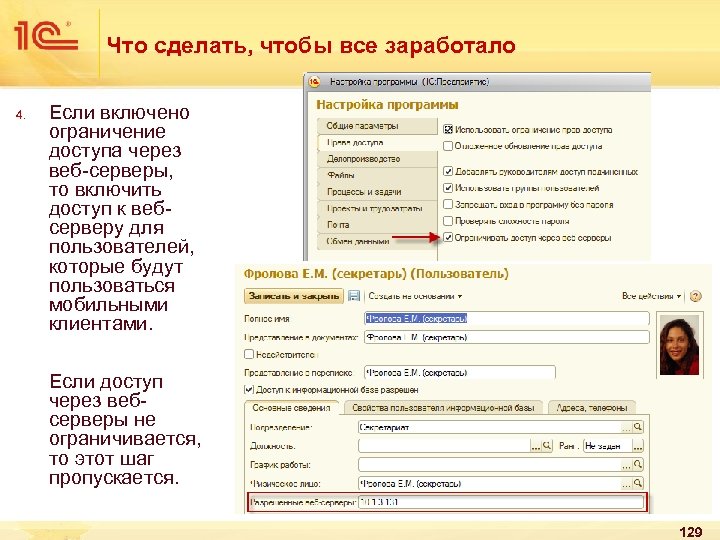Open the Файлы settings section
720x540 pixels.
[377, 175]
